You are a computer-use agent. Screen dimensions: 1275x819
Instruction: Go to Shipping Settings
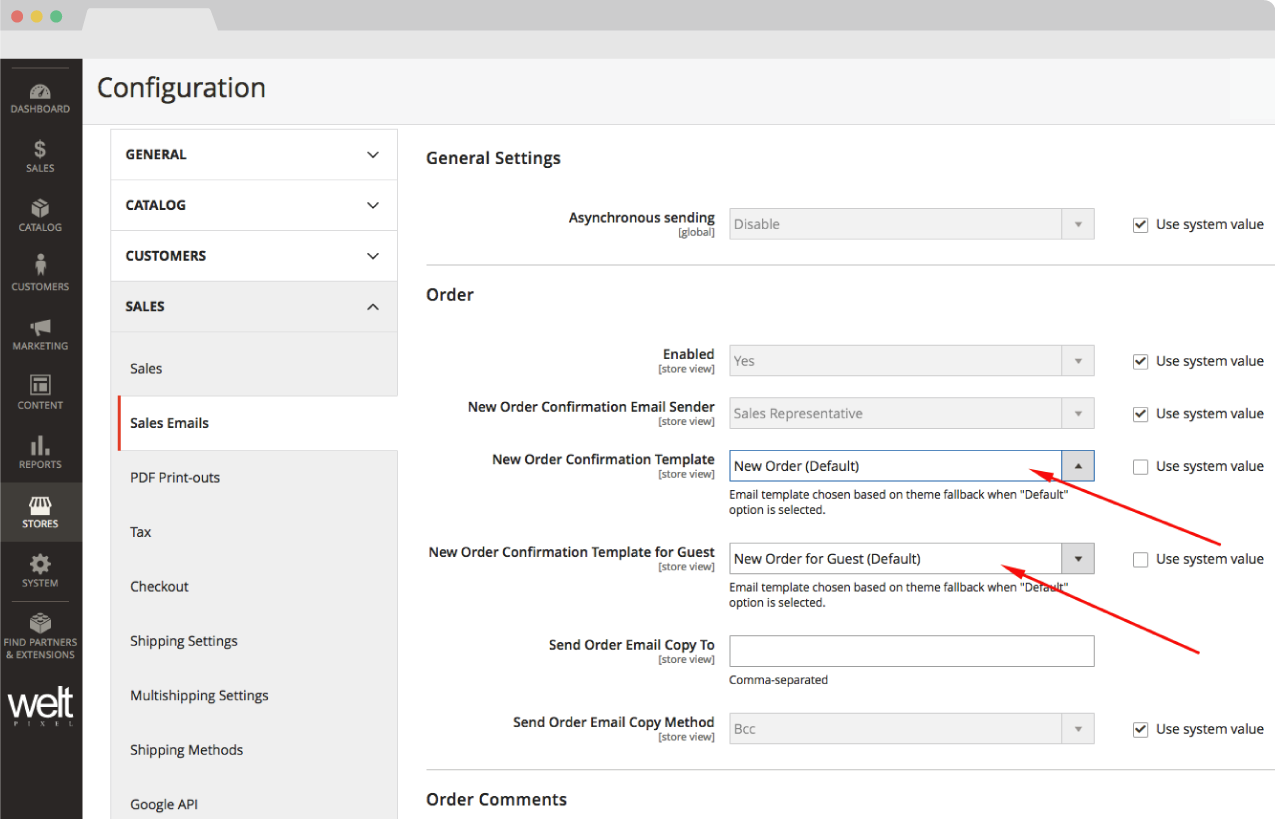pyautogui.click(x=184, y=641)
